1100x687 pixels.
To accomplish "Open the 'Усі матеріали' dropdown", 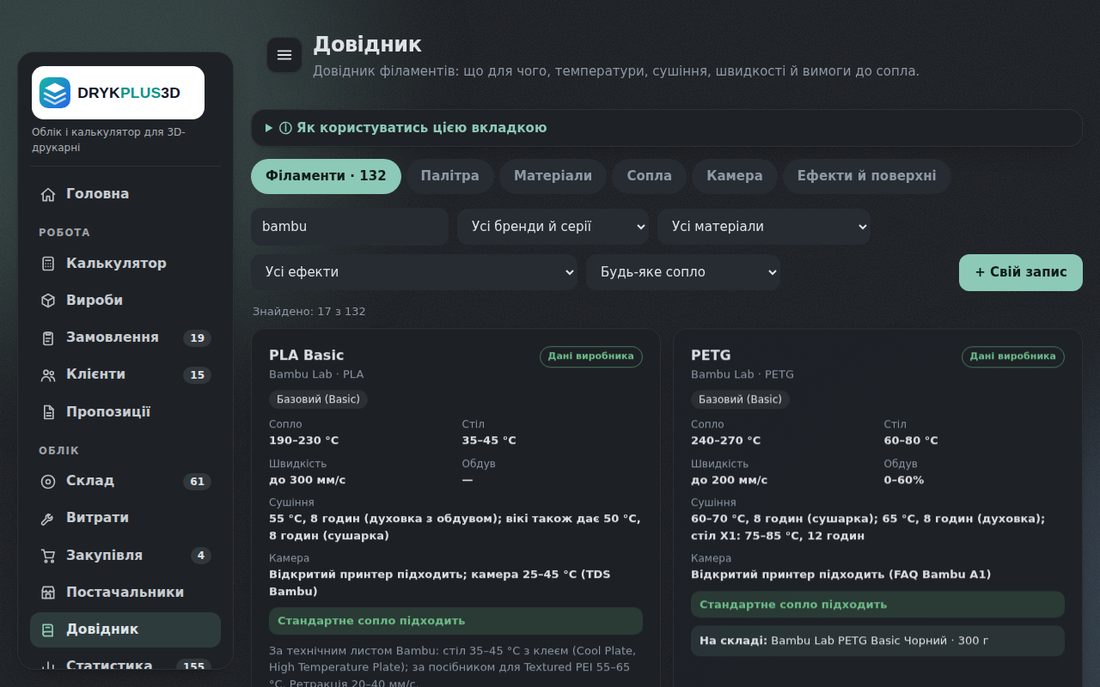I will [764, 227].
